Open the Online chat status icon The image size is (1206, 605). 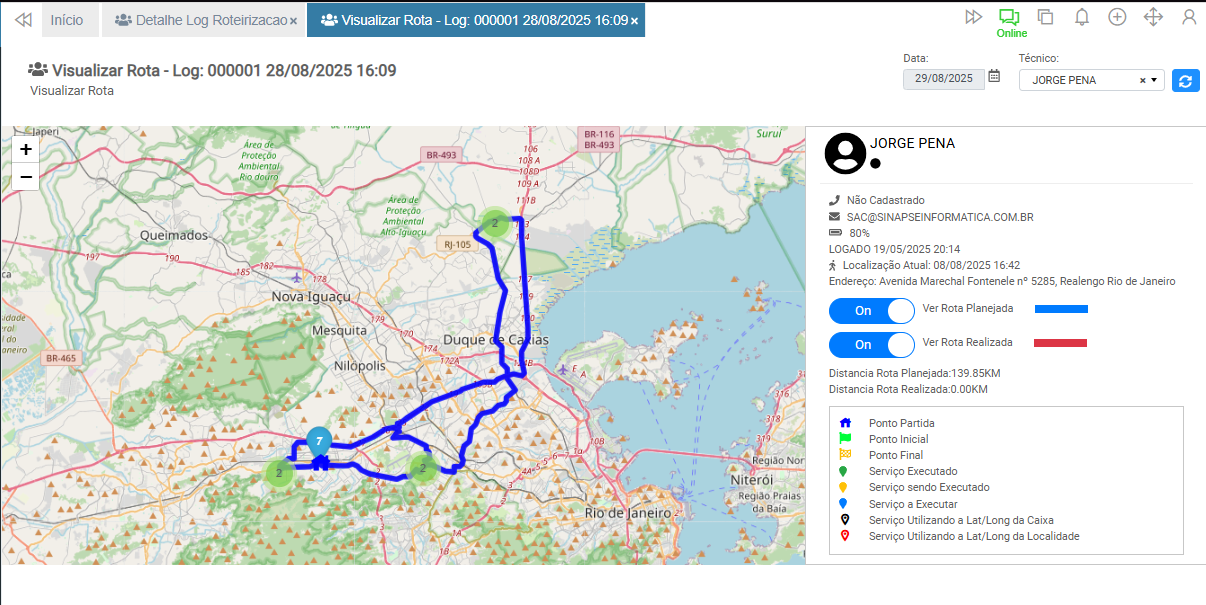pos(1010,17)
